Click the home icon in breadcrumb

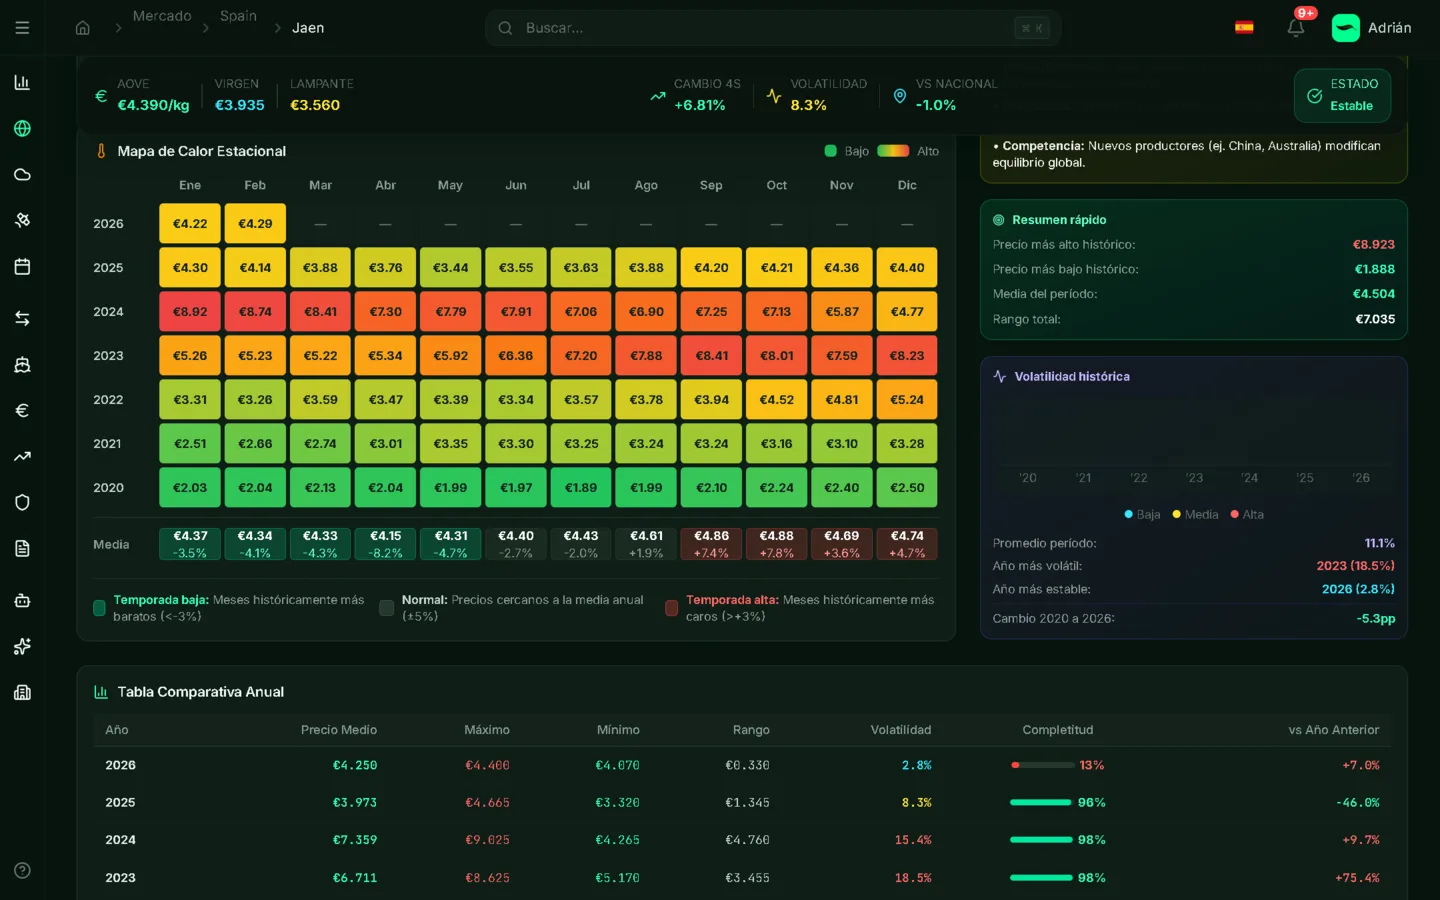click(x=83, y=28)
